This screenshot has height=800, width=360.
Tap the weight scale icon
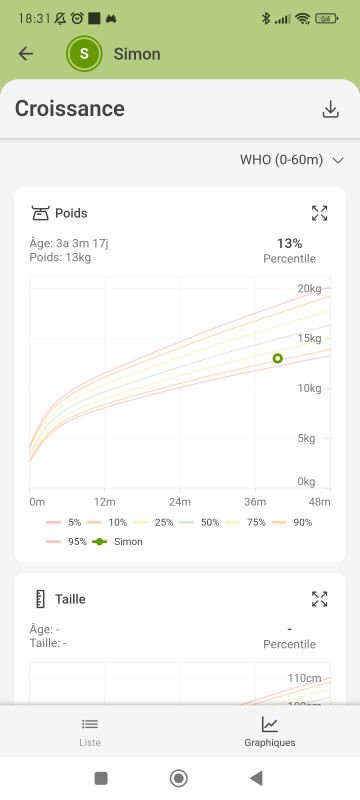tap(39, 213)
